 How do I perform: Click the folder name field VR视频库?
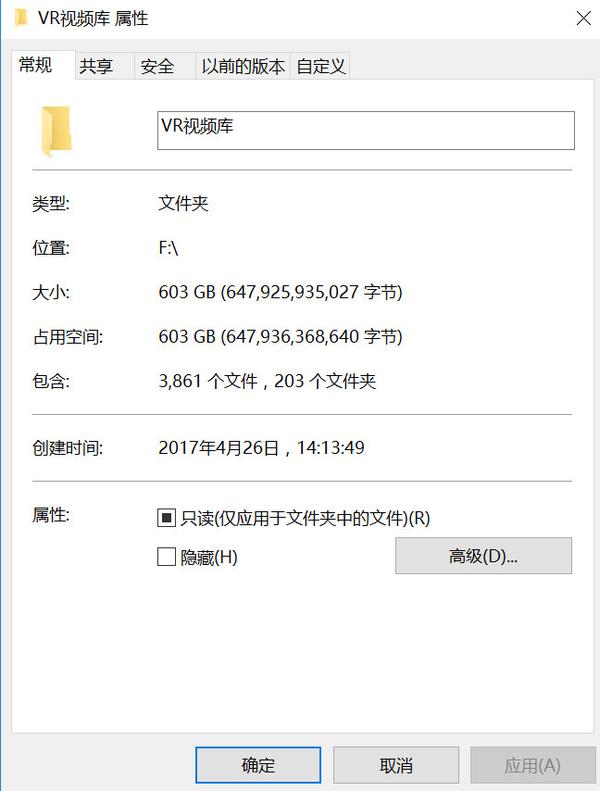coord(366,131)
